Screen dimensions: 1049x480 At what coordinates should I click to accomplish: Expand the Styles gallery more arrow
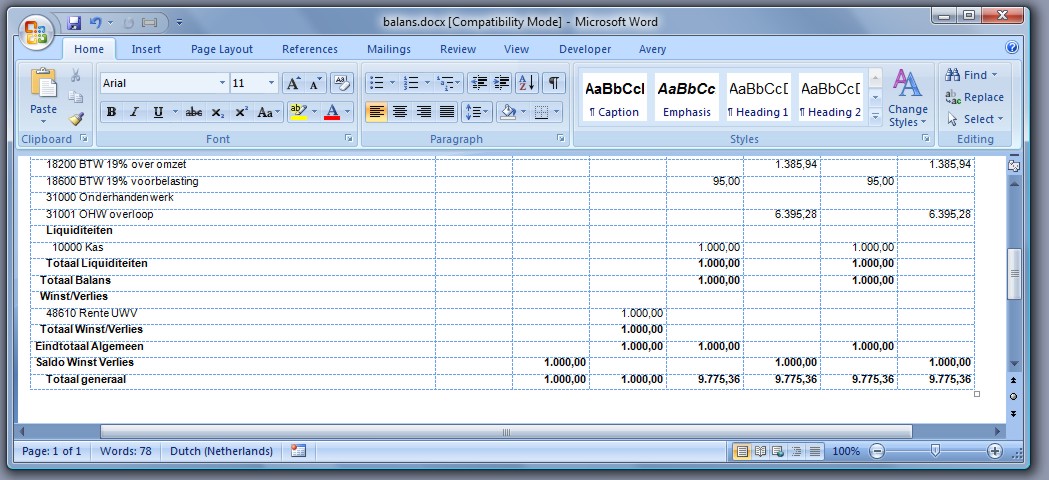tap(875, 117)
